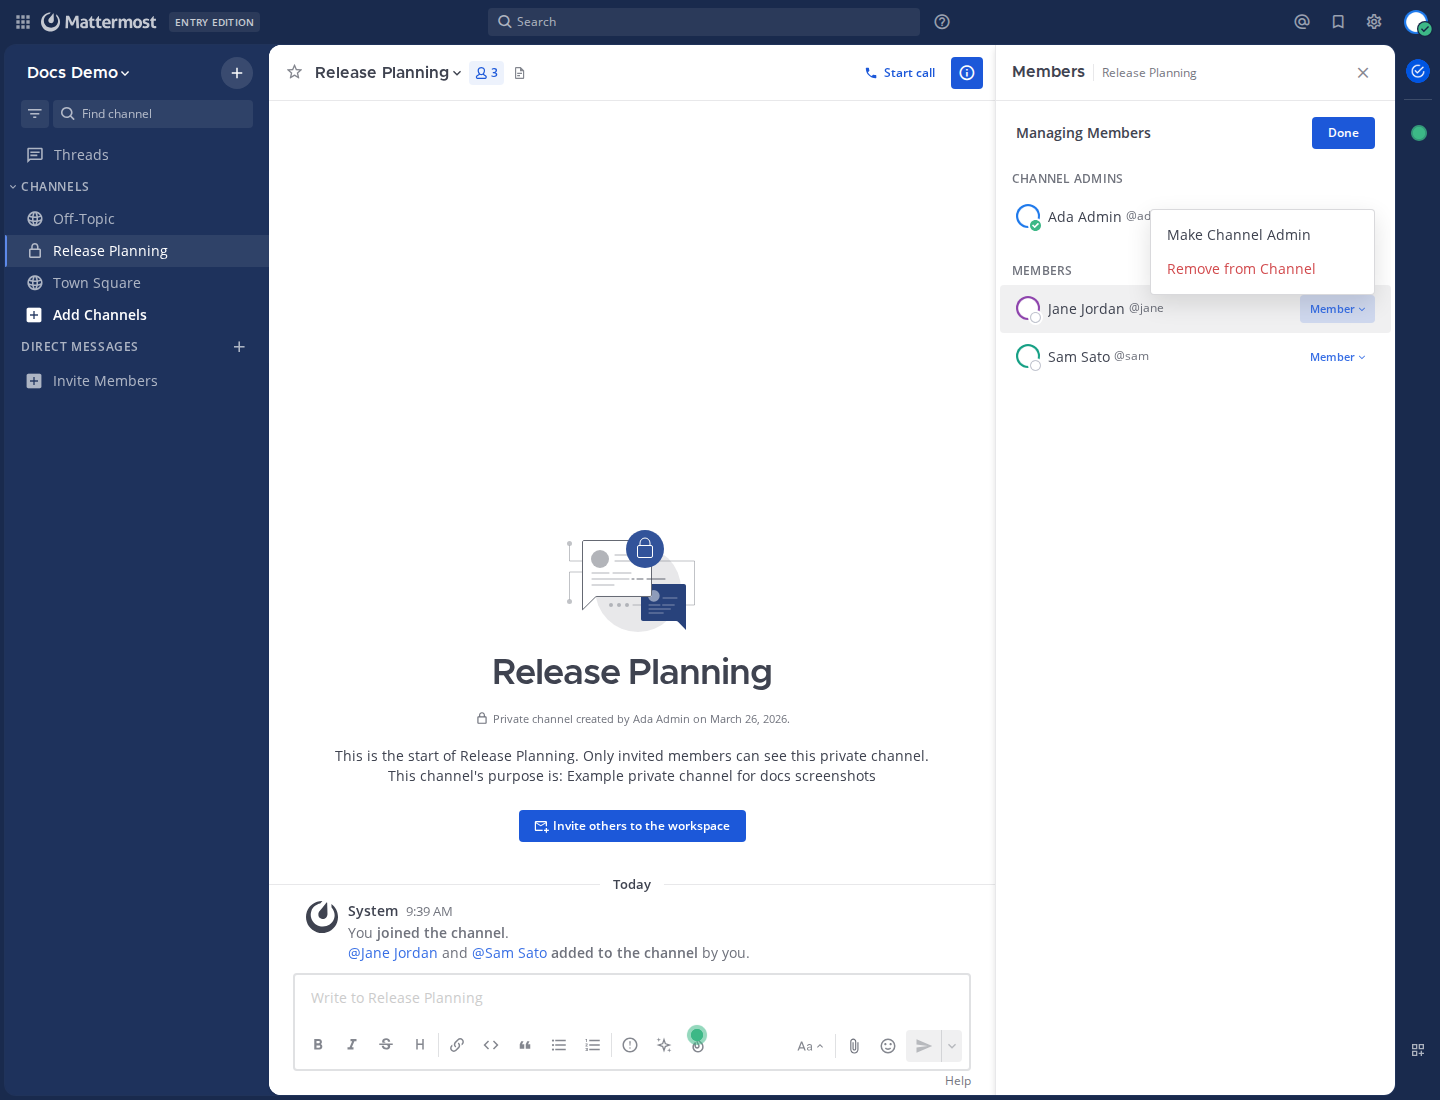
Task: Open the emoji picker
Action: [888, 1046]
